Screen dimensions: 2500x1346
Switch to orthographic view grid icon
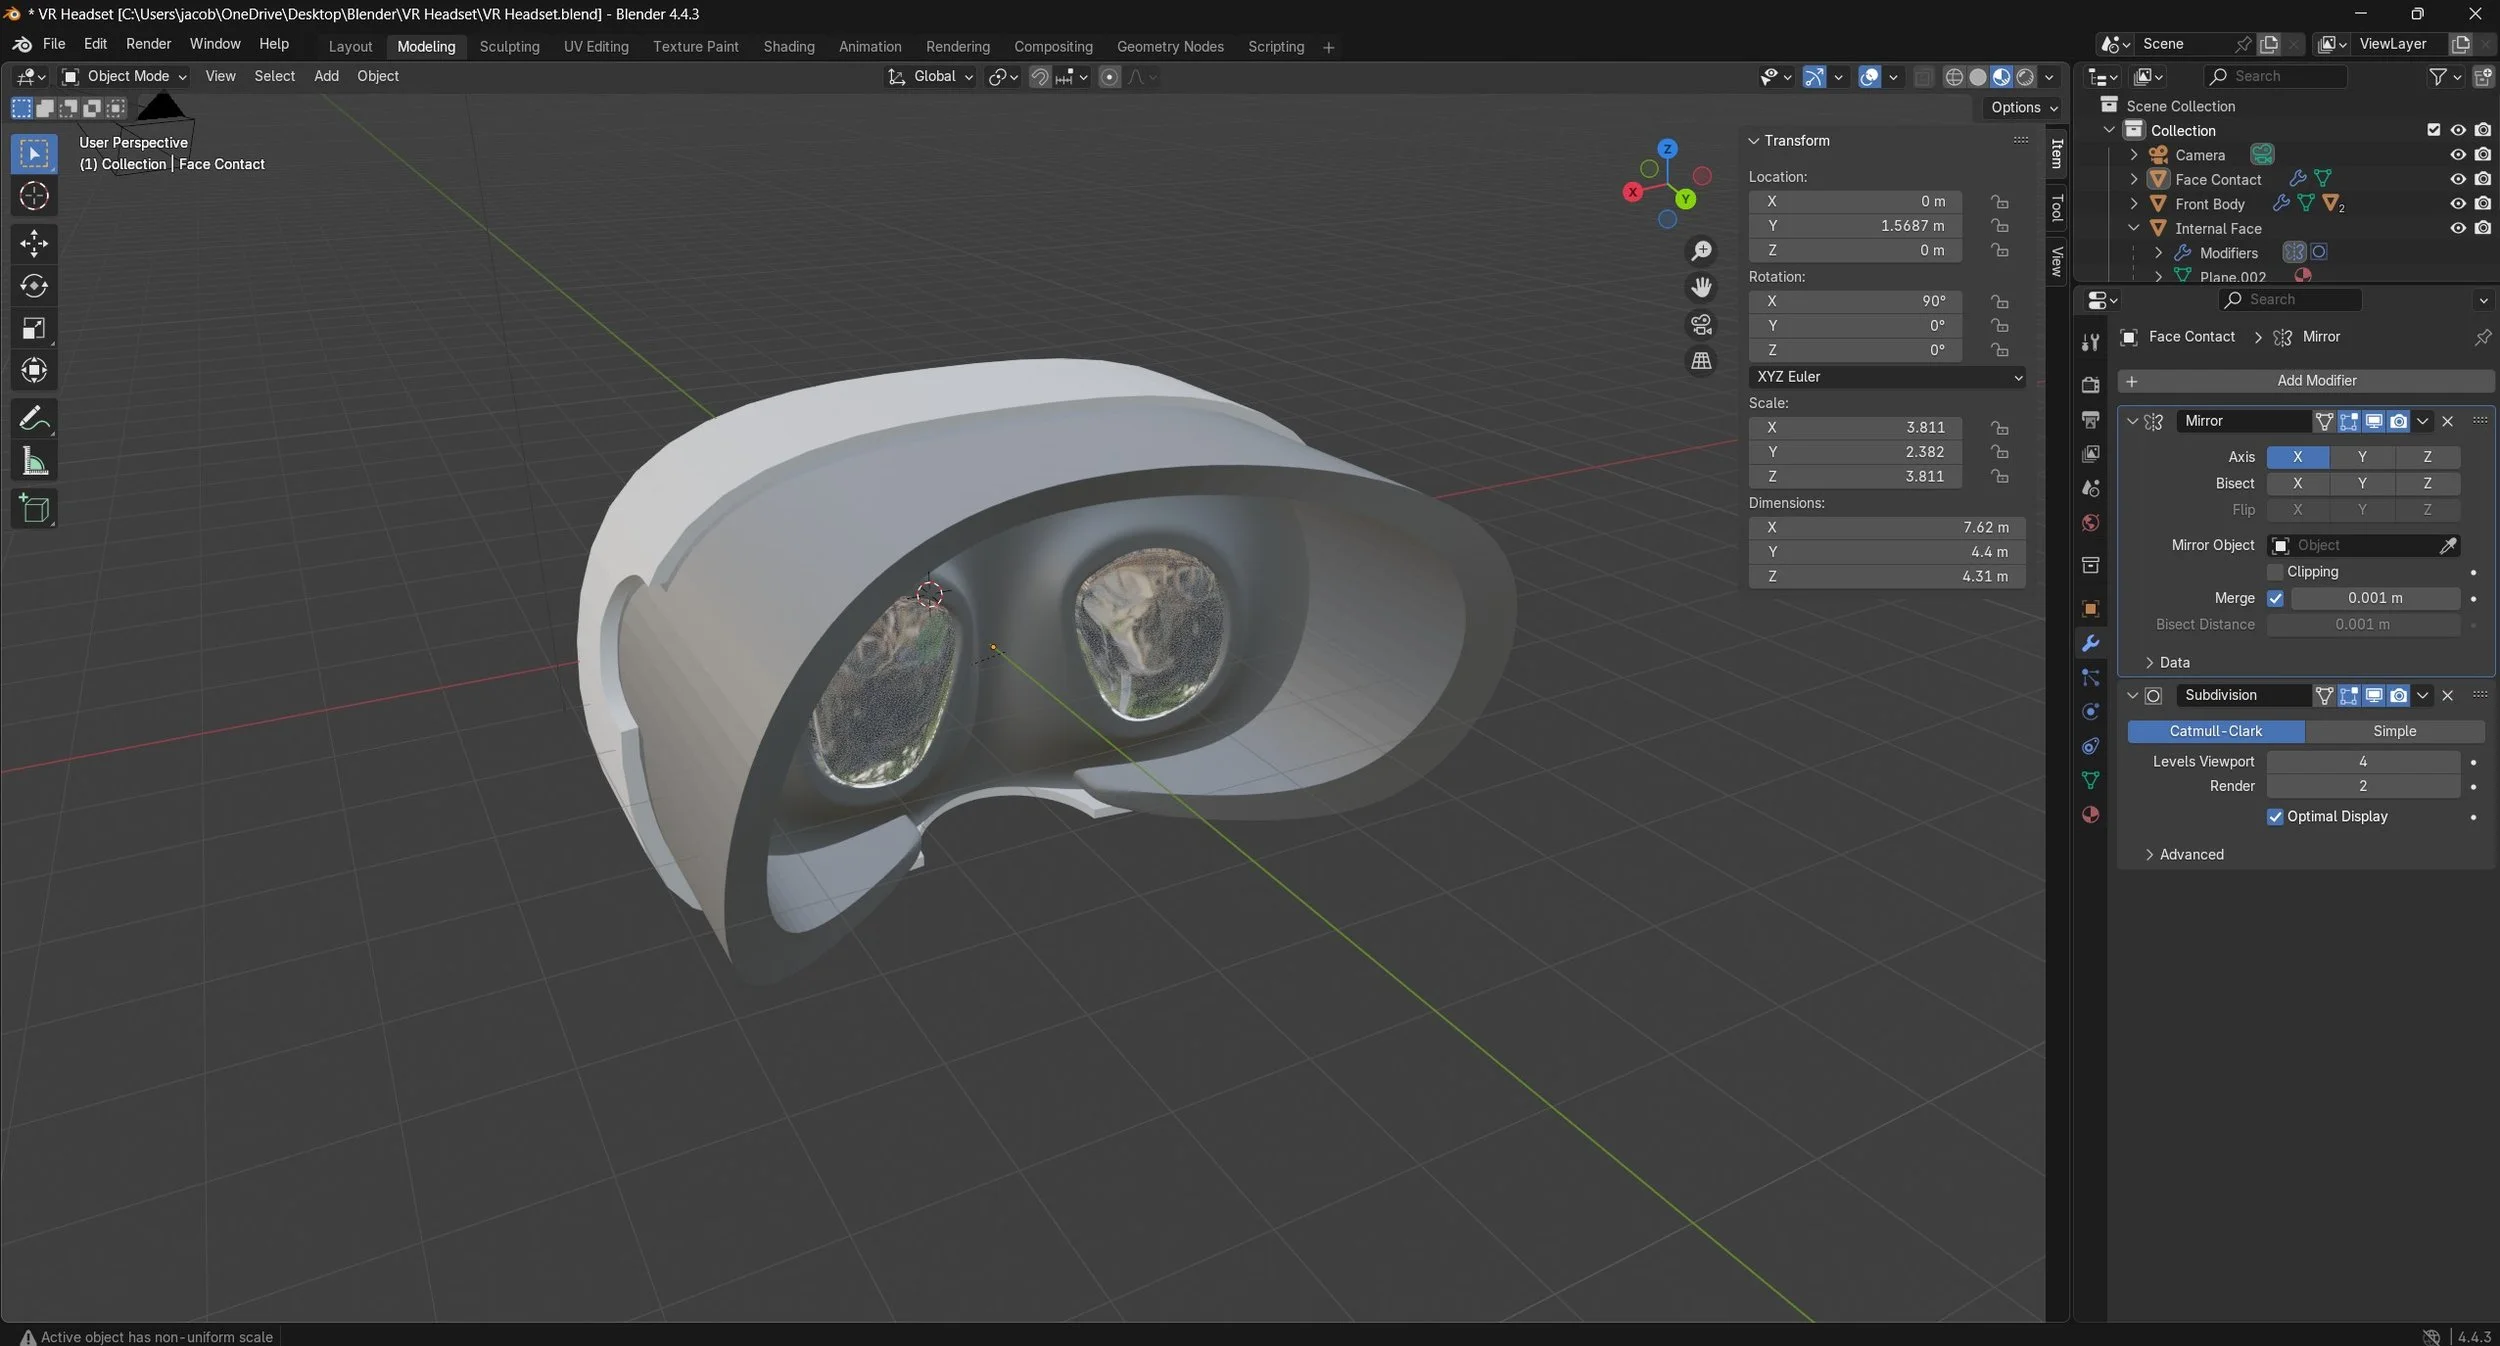point(1701,361)
